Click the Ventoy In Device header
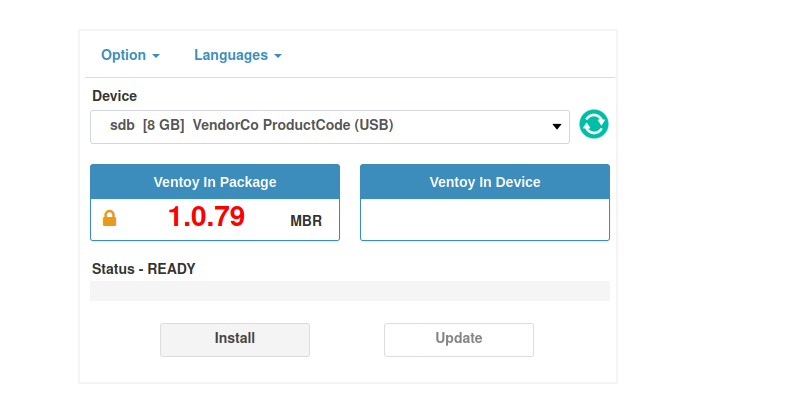803x400 pixels. tap(485, 182)
